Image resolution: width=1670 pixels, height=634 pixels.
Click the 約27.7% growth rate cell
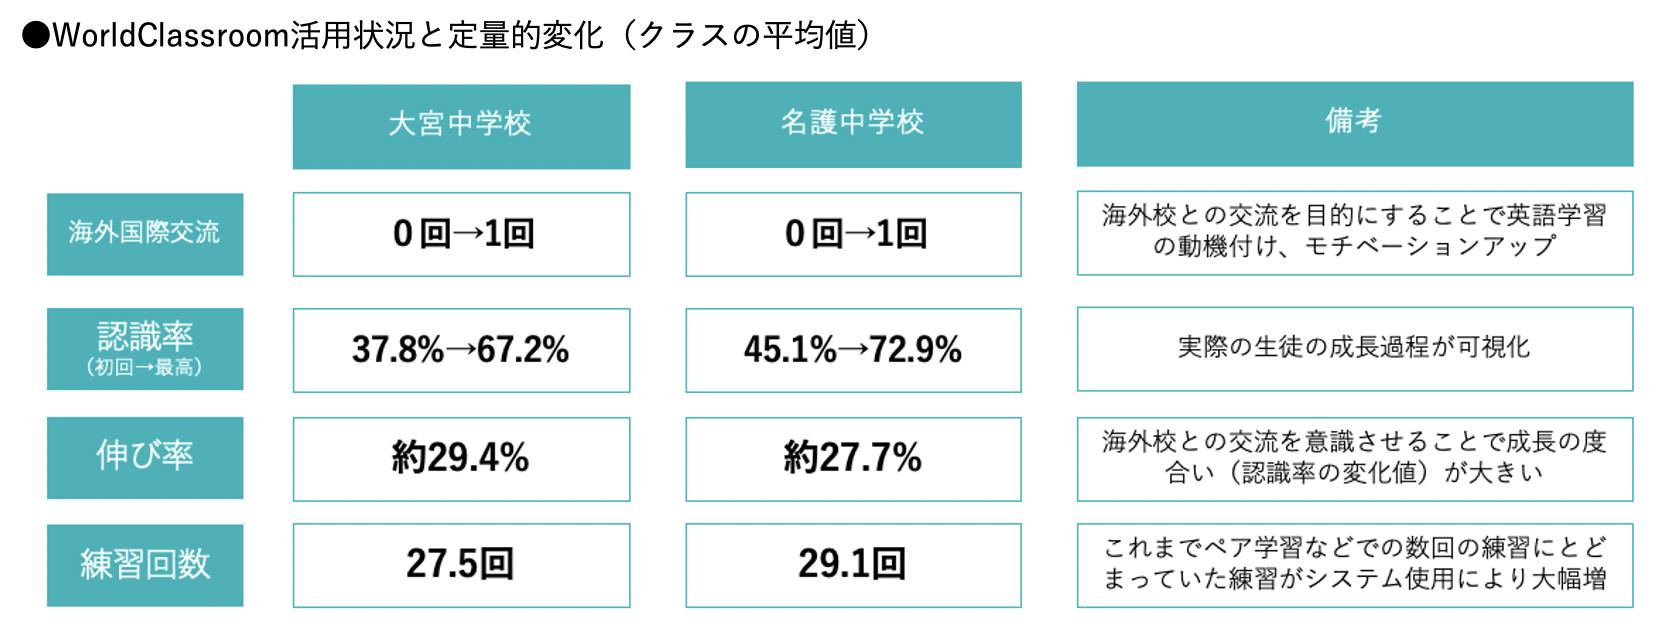click(x=853, y=458)
